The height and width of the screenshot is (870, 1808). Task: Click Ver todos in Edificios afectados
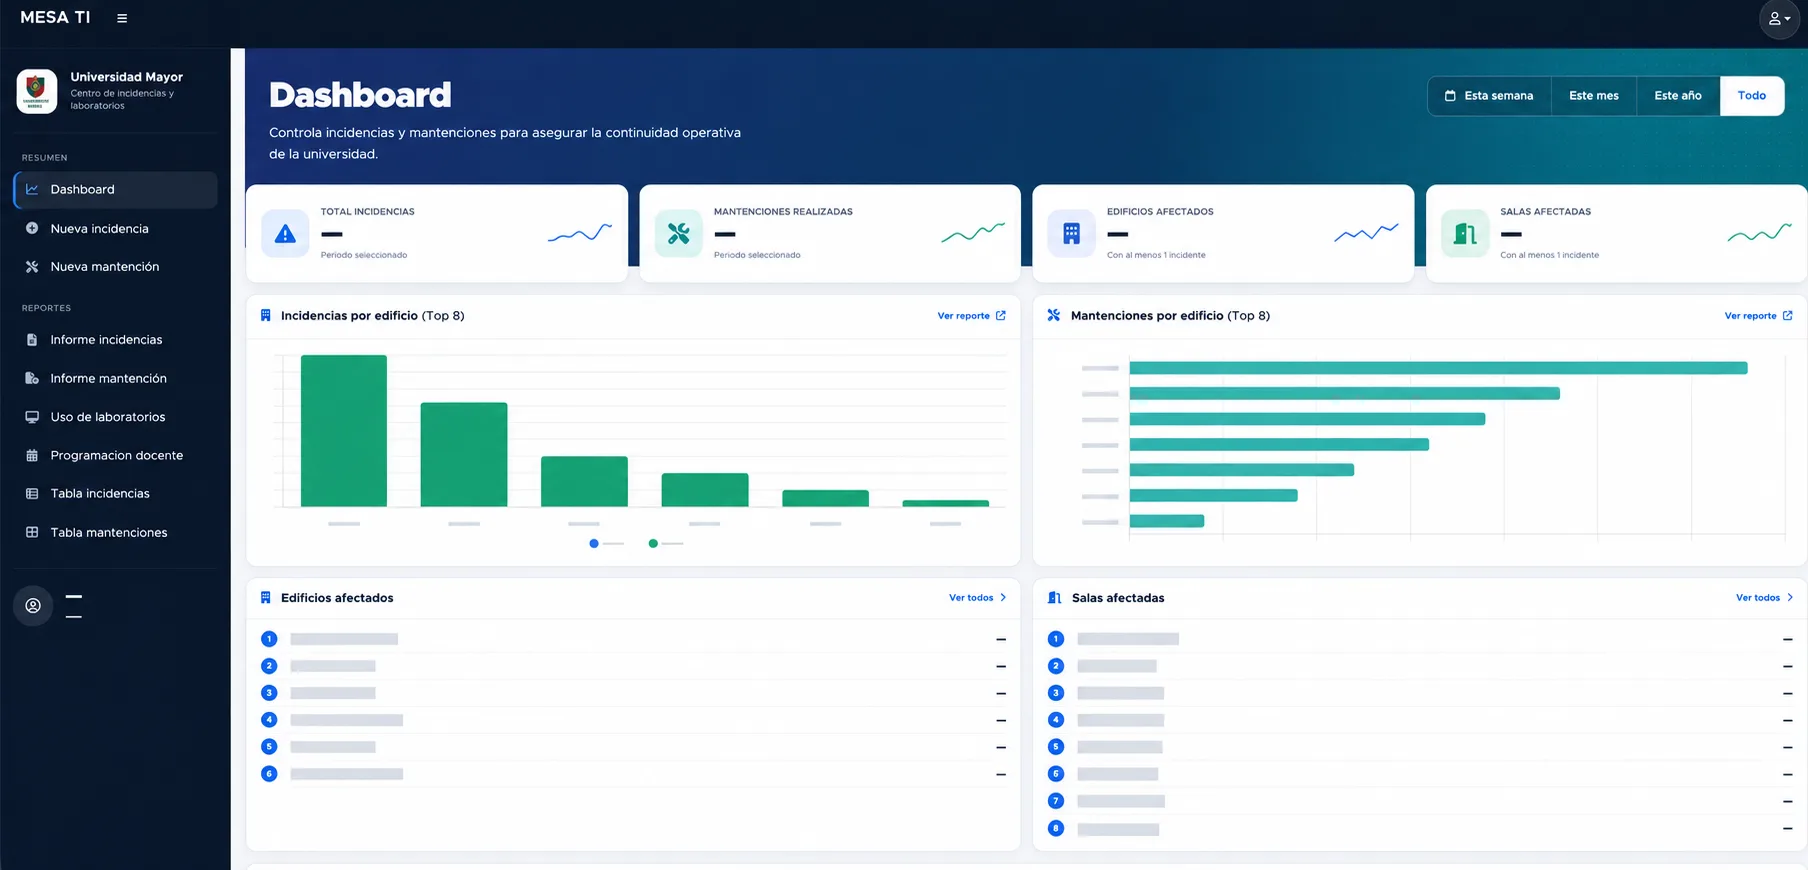[x=977, y=598]
